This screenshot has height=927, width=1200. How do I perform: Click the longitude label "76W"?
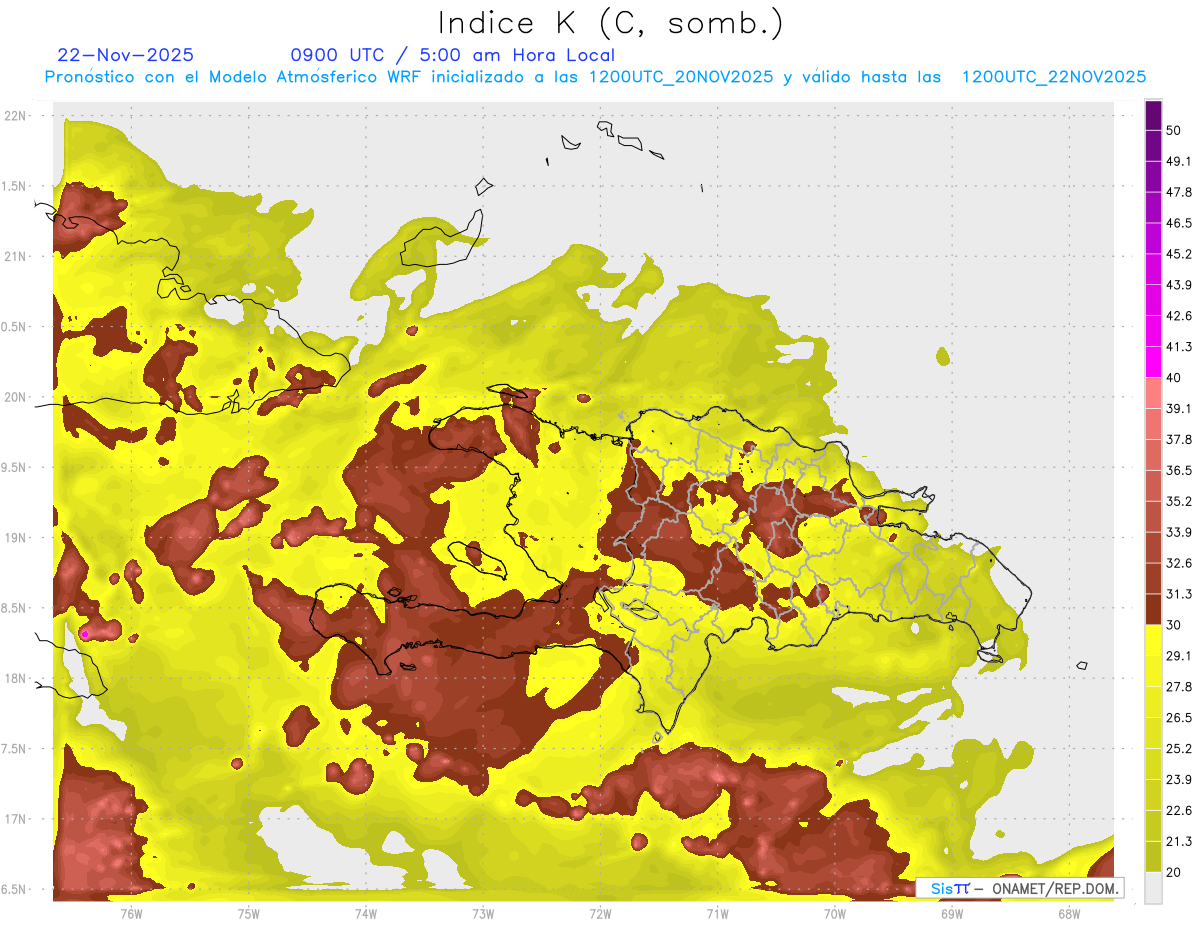click(x=131, y=913)
